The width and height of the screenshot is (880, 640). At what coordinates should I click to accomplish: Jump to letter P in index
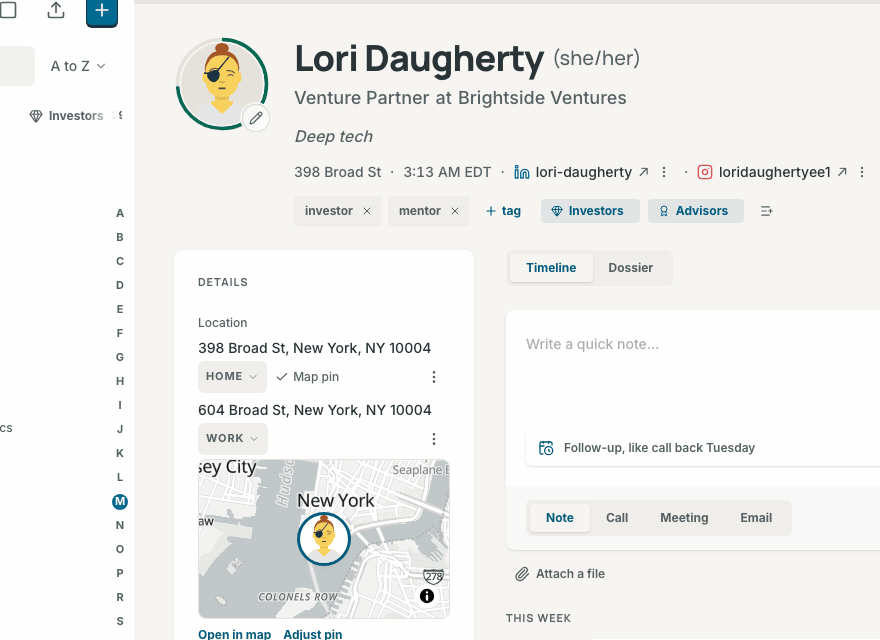(x=120, y=573)
